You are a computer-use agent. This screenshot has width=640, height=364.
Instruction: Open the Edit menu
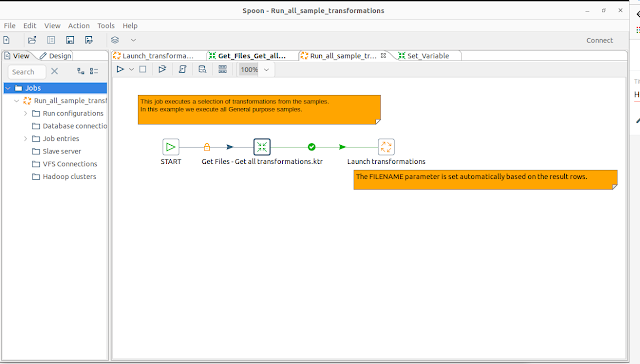(30, 25)
